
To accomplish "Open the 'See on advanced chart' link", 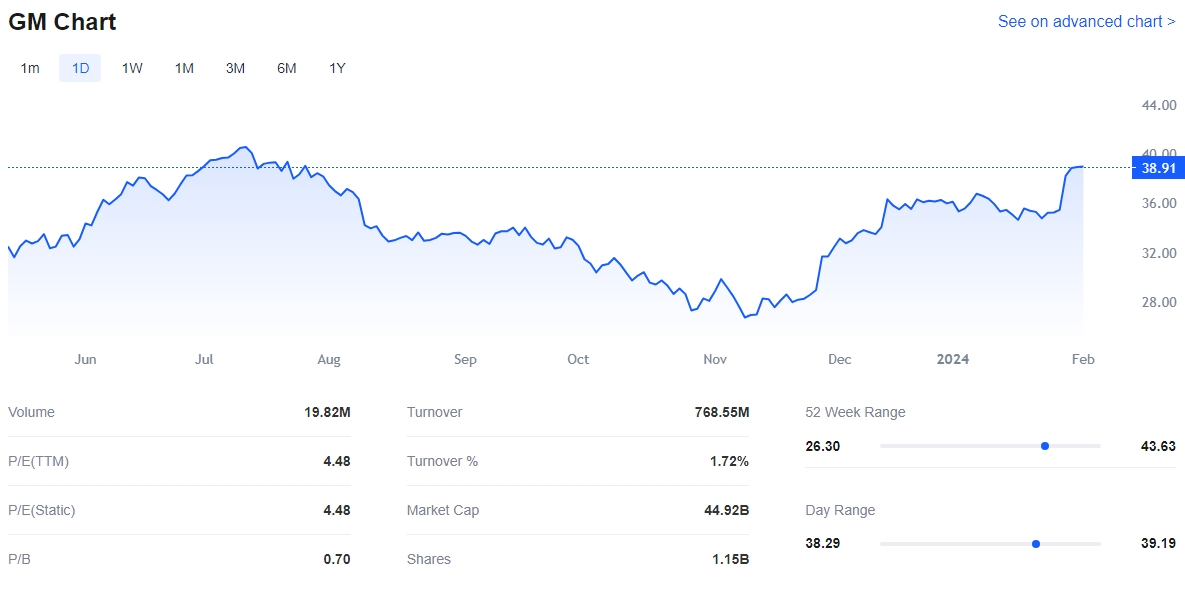I will [1086, 21].
